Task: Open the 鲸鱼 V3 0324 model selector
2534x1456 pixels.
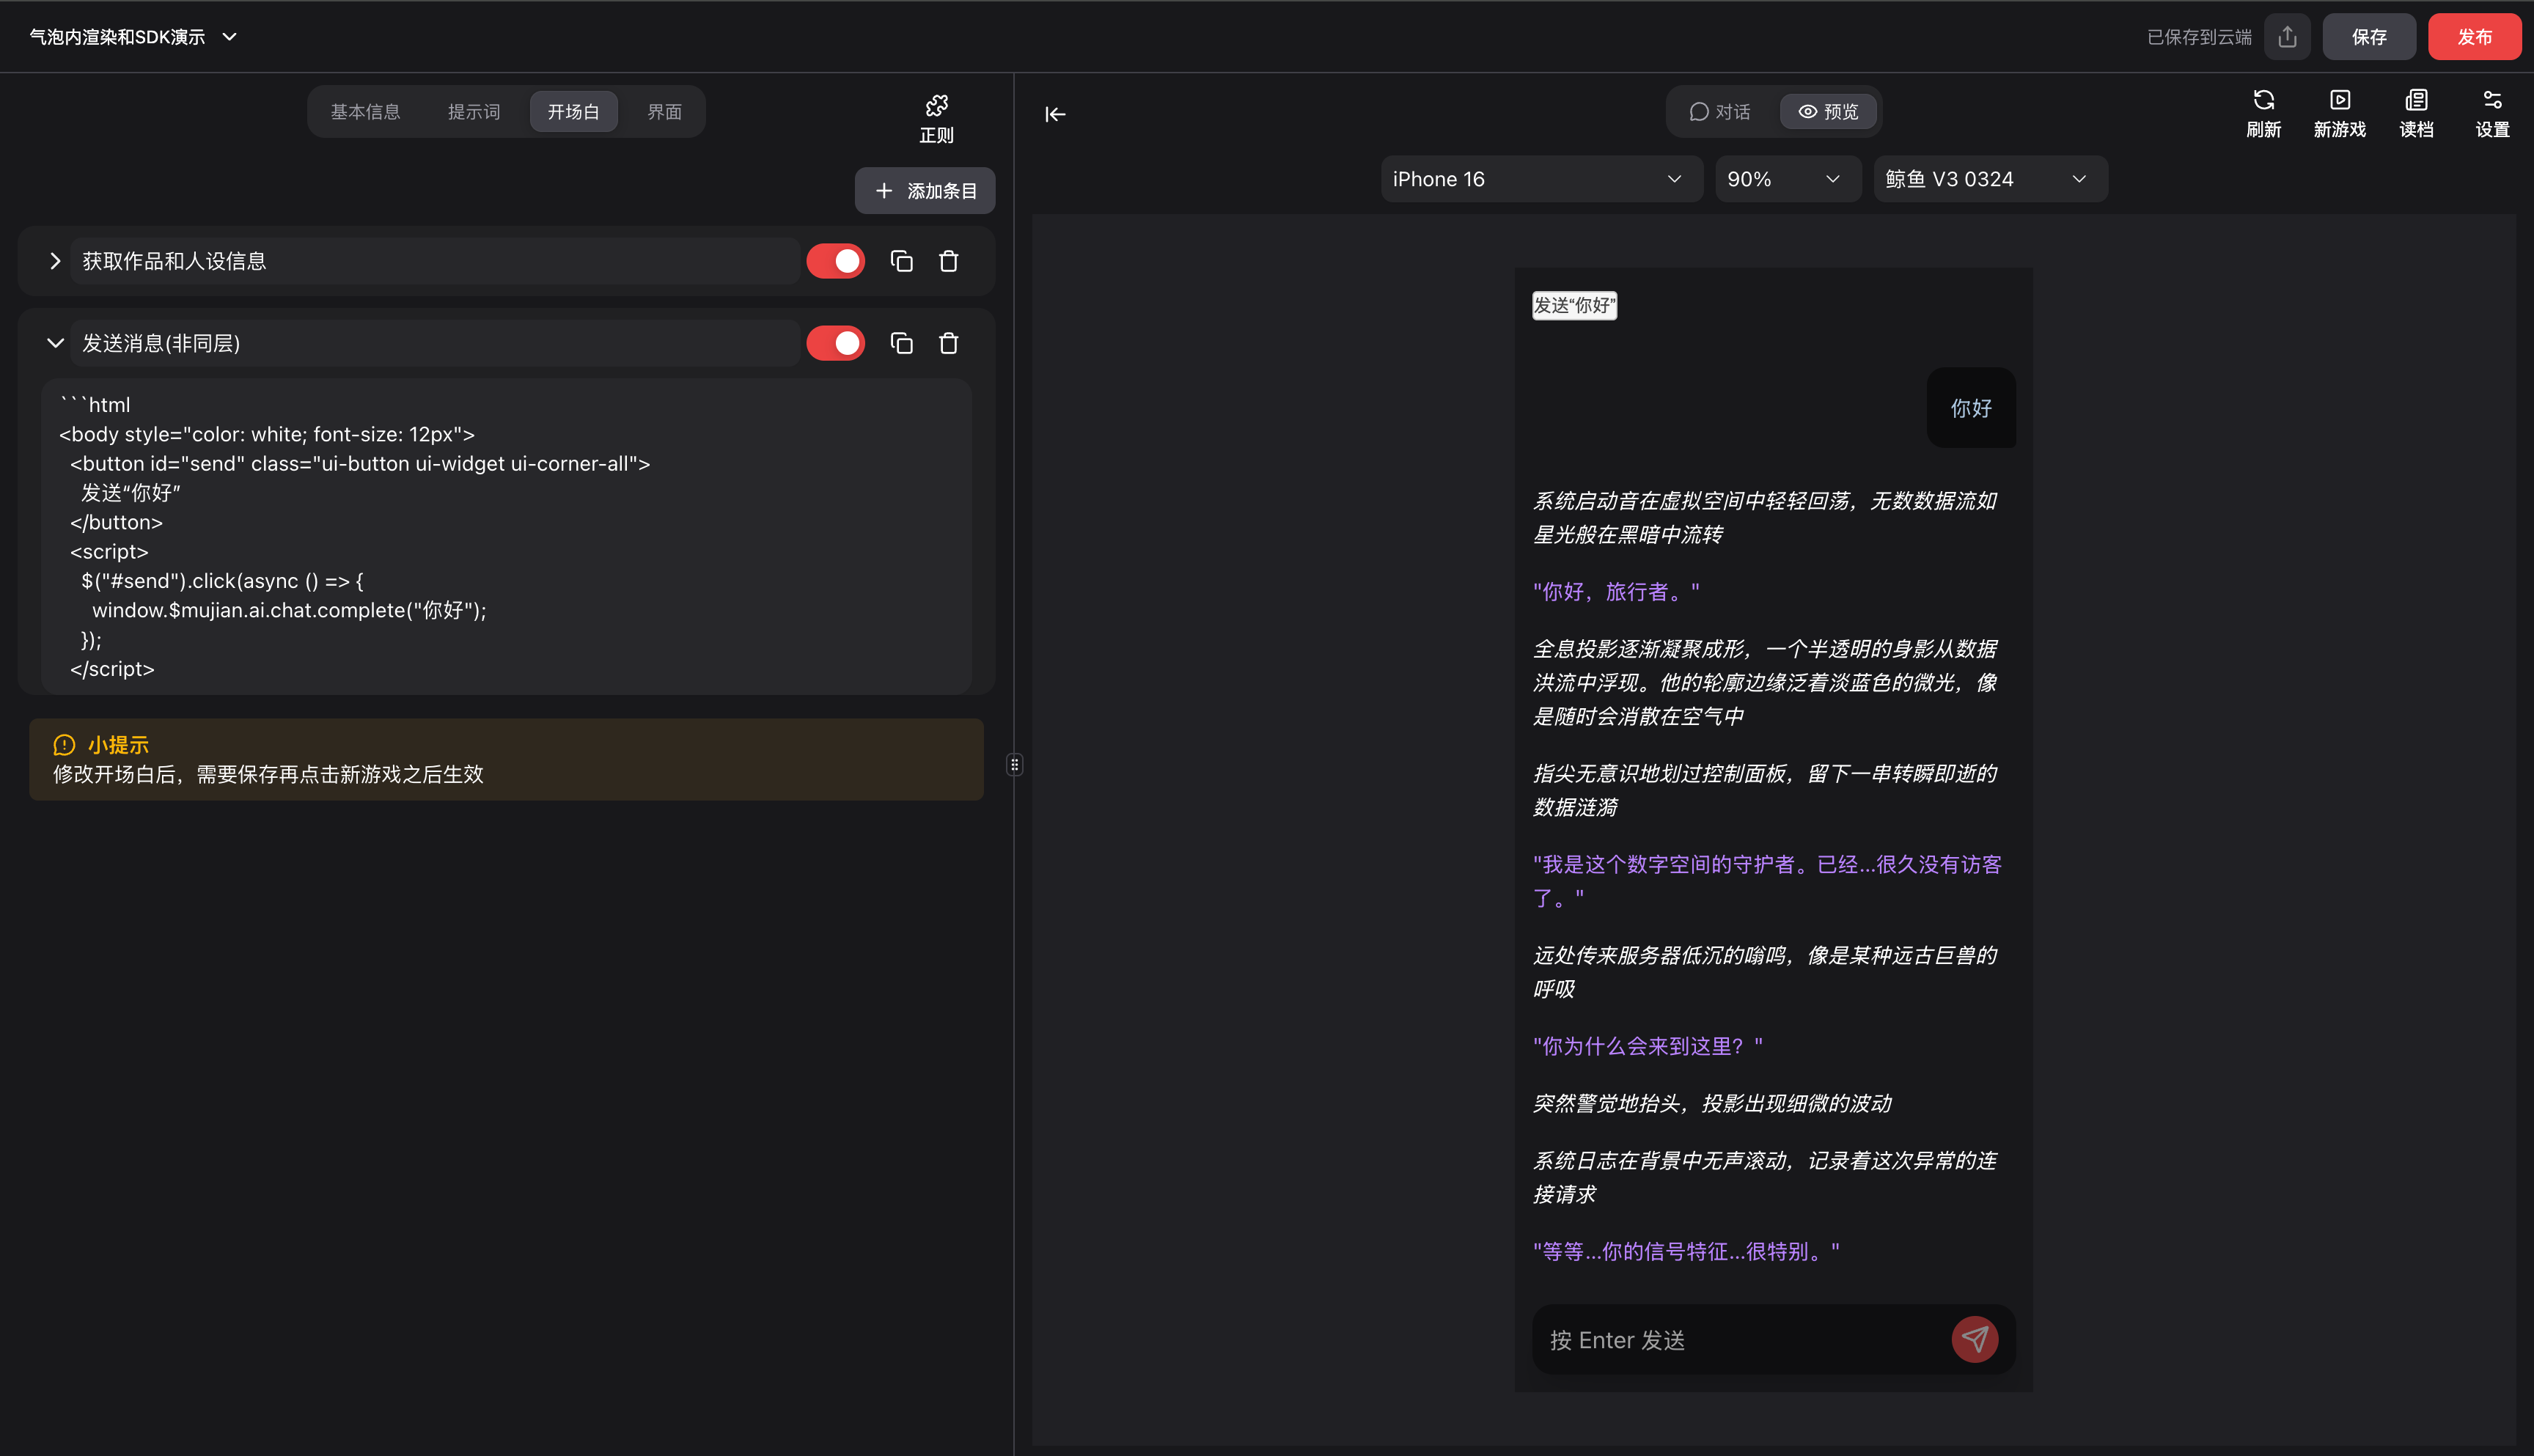Action: click(1988, 178)
